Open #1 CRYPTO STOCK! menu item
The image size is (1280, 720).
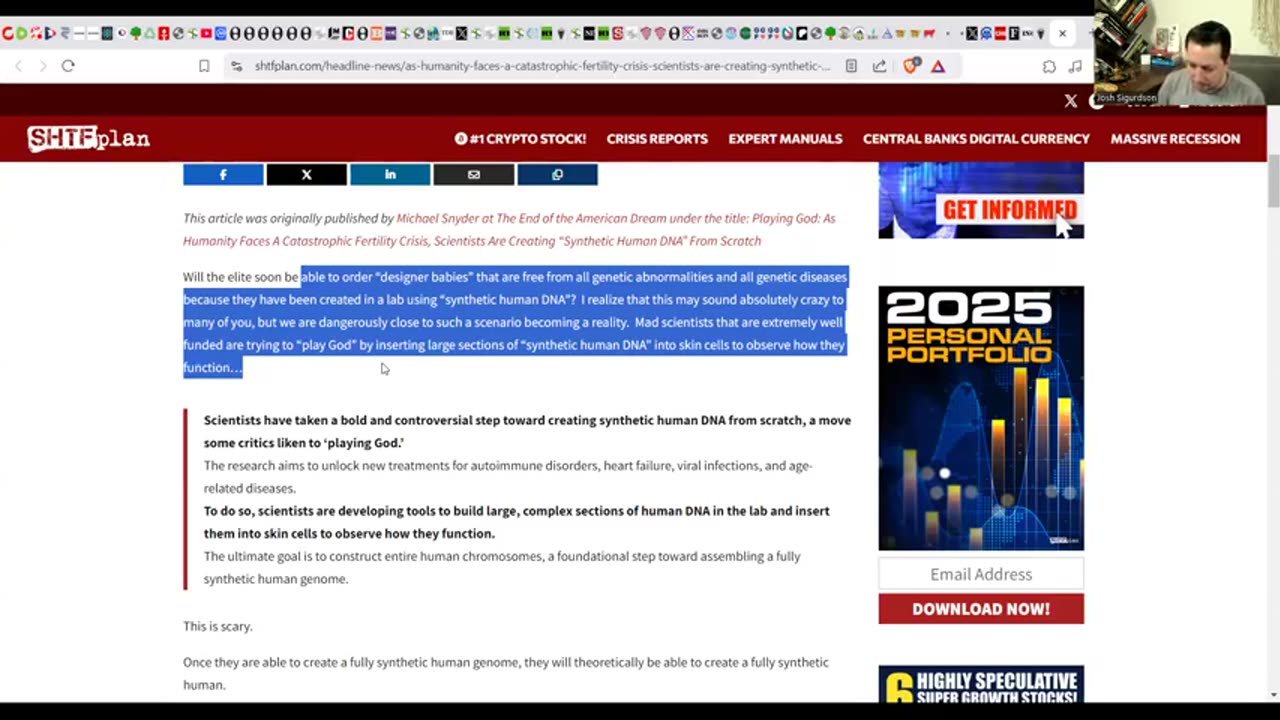[520, 139]
